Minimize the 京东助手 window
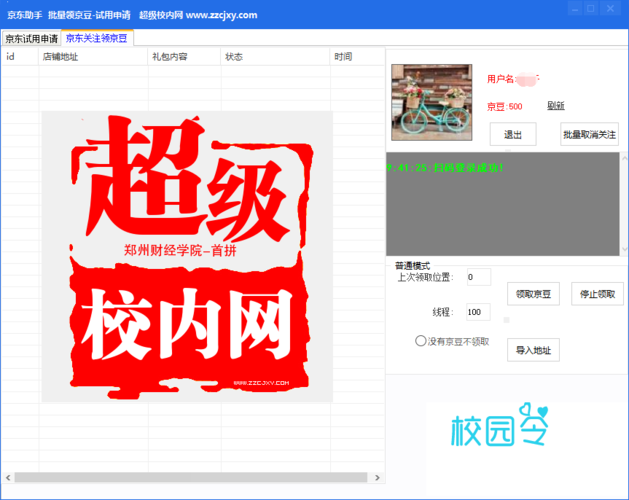 click(575, 8)
